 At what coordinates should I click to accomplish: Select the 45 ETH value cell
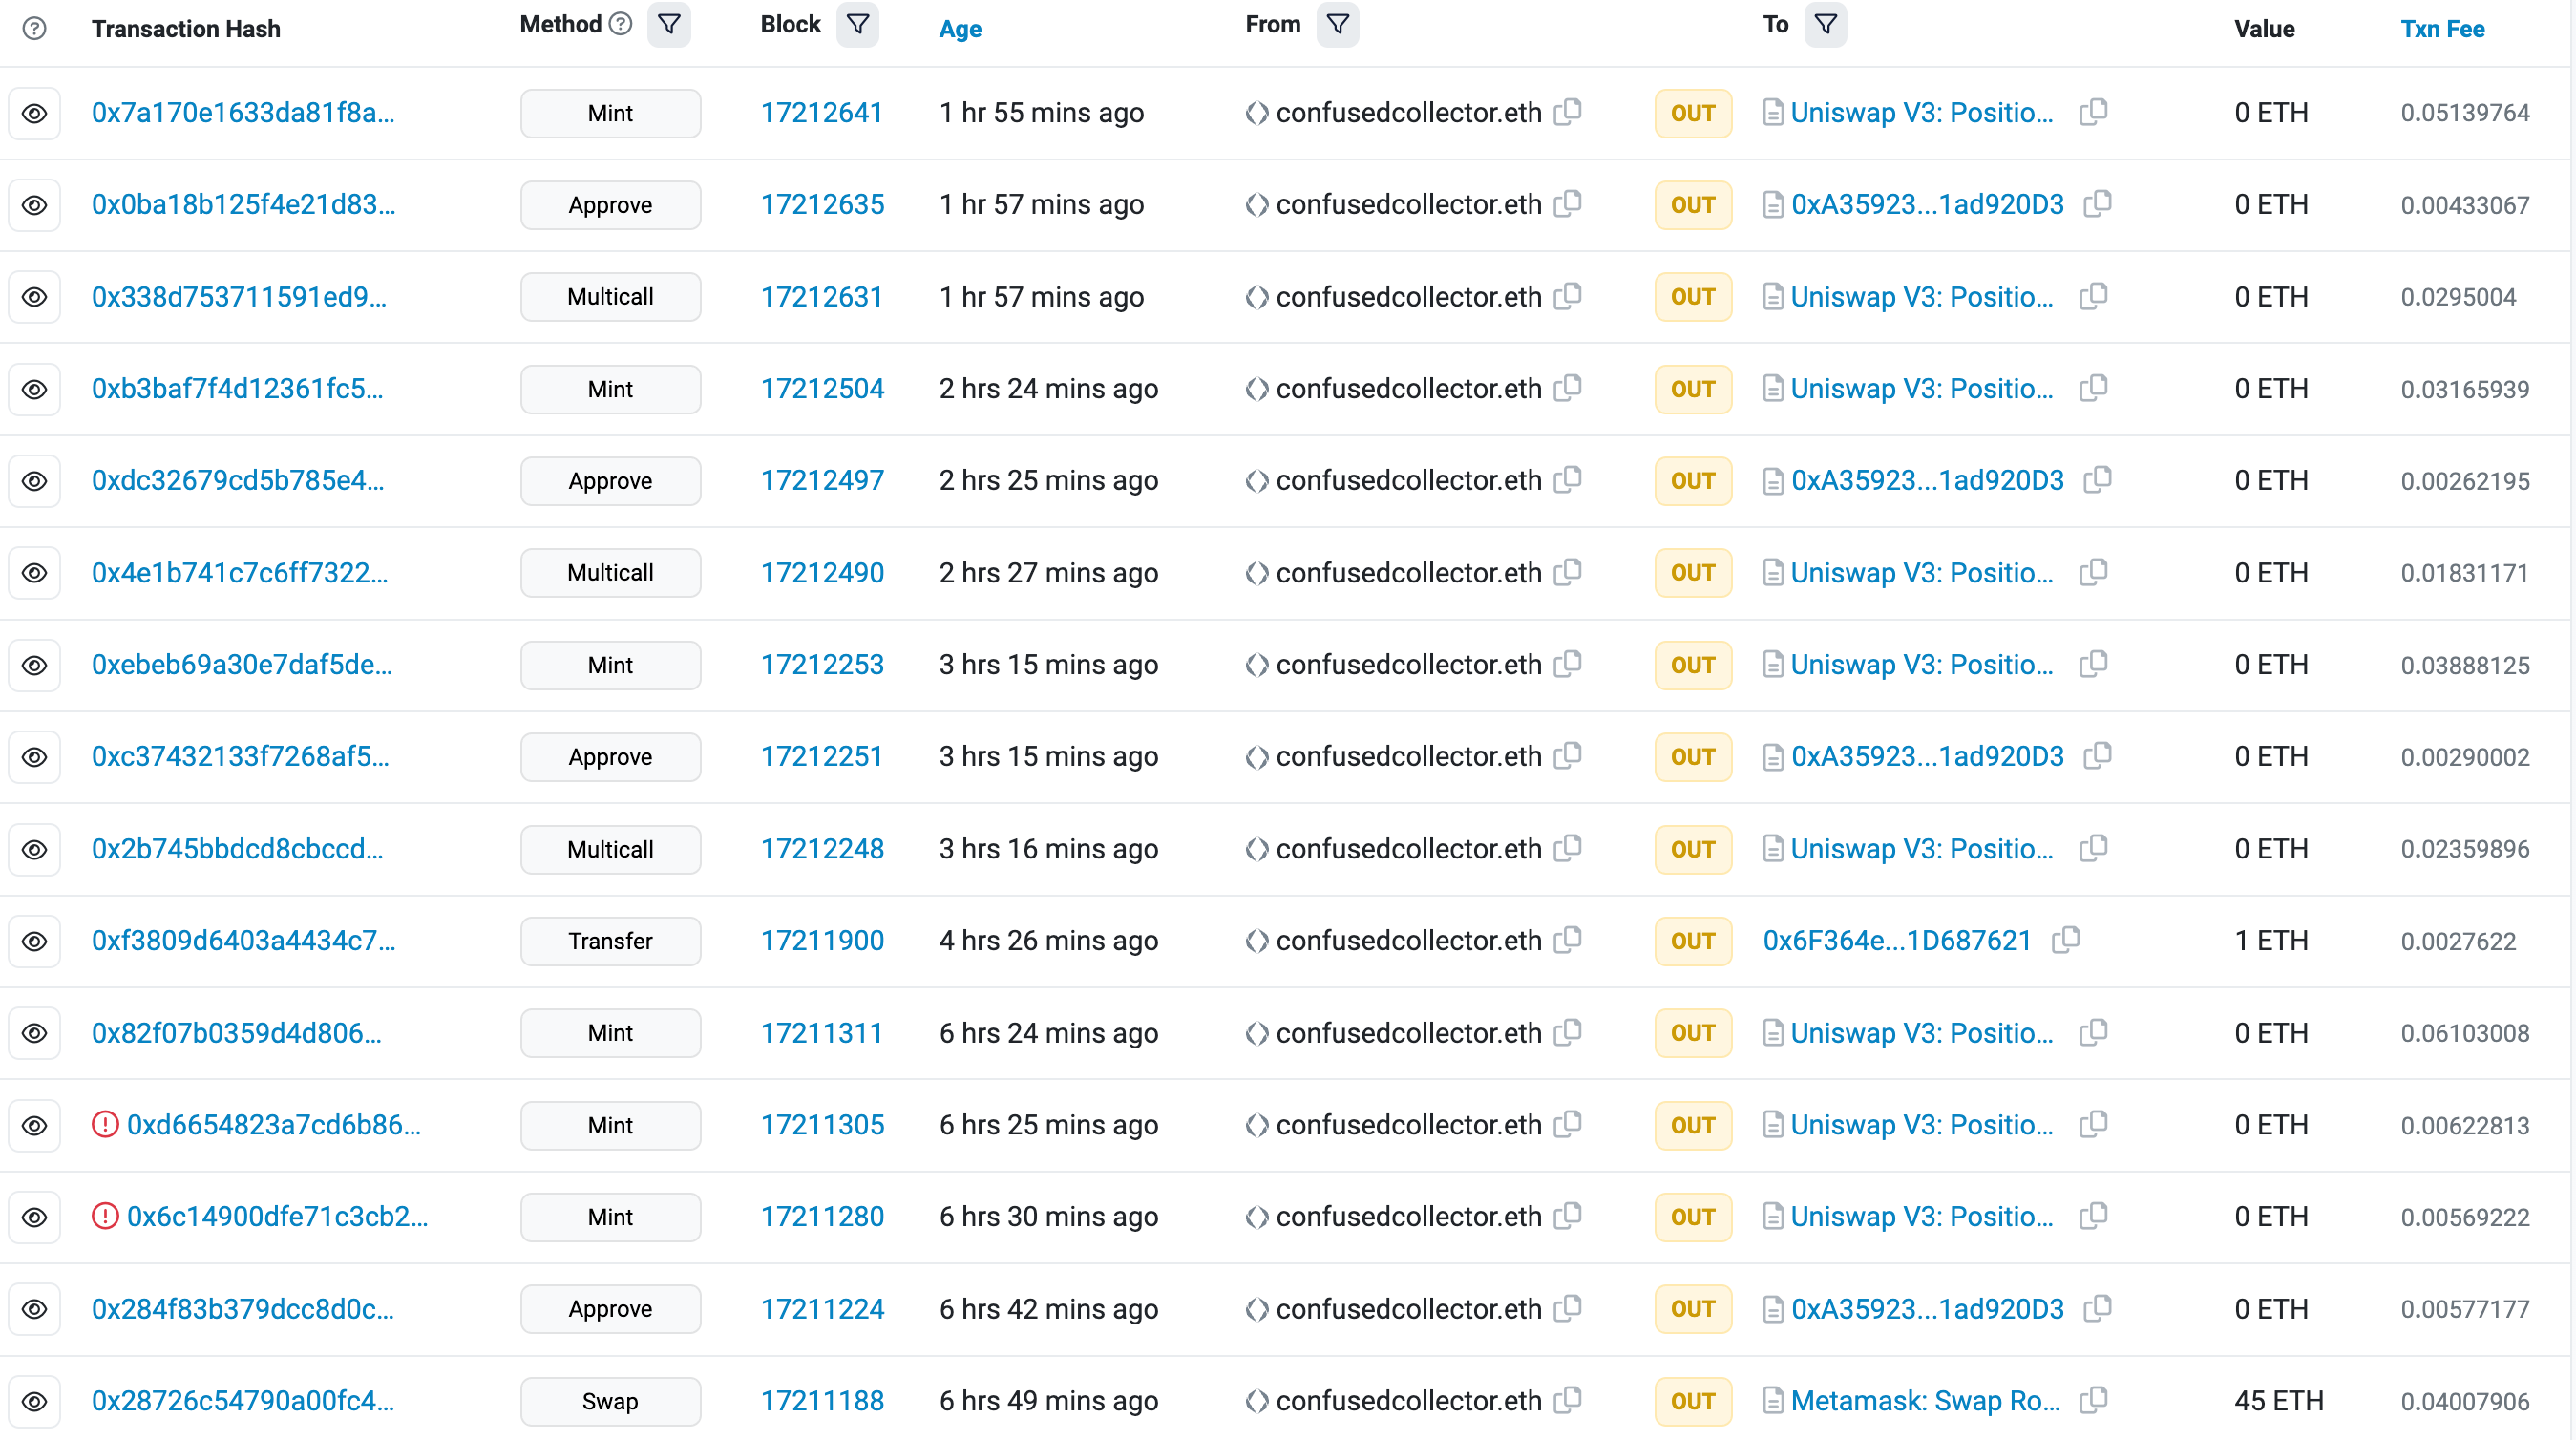click(x=2278, y=1401)
